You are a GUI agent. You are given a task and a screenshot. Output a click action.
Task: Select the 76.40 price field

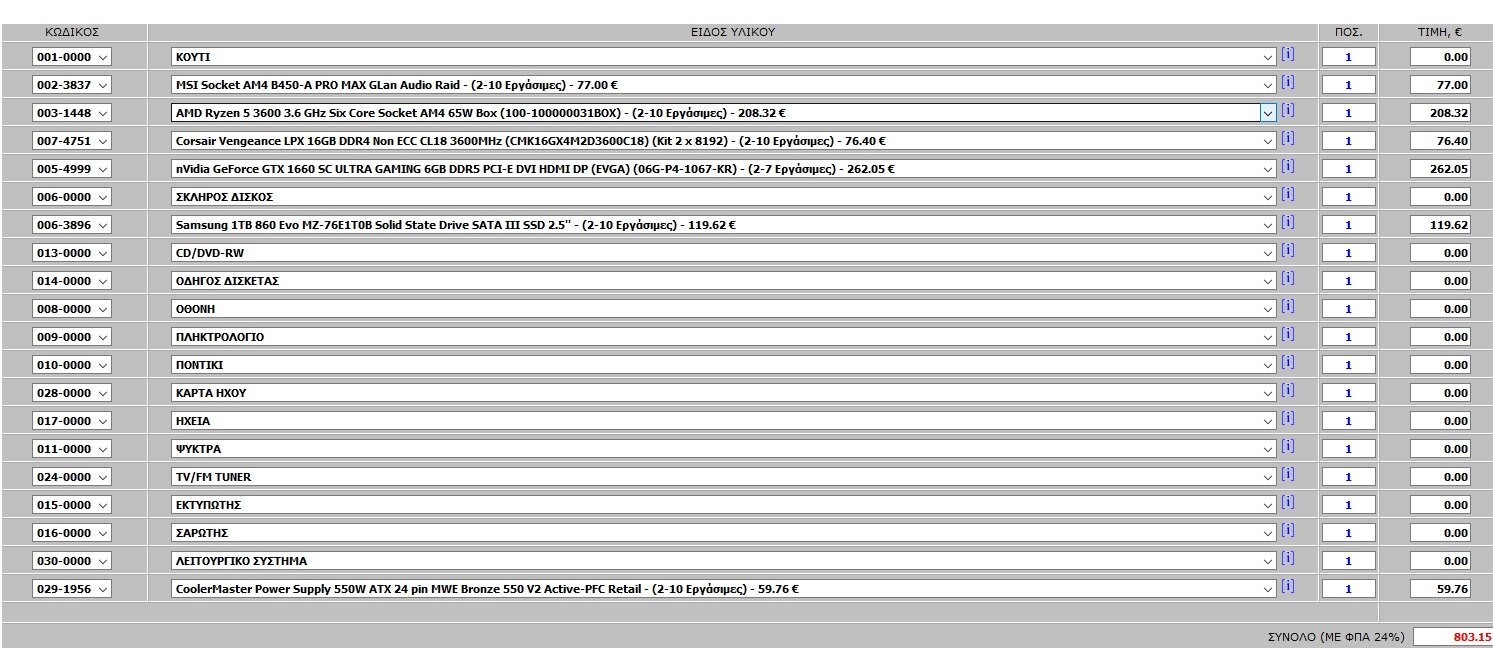1440,141
